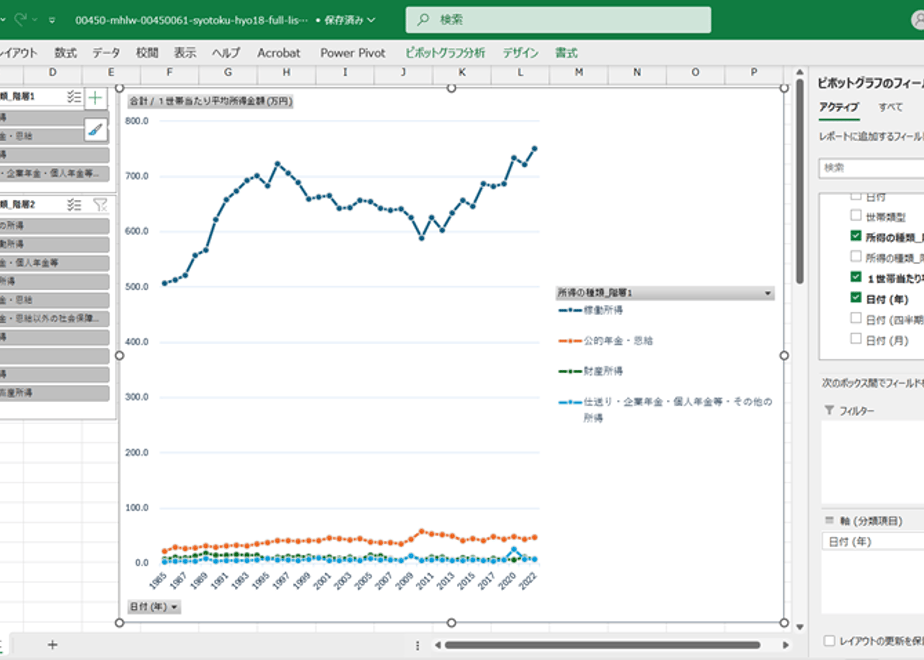Image resolution: width=924 pixels, height=660 pixels.
Task: Click the 検索 box in title bar
Action: coord(558,20)
